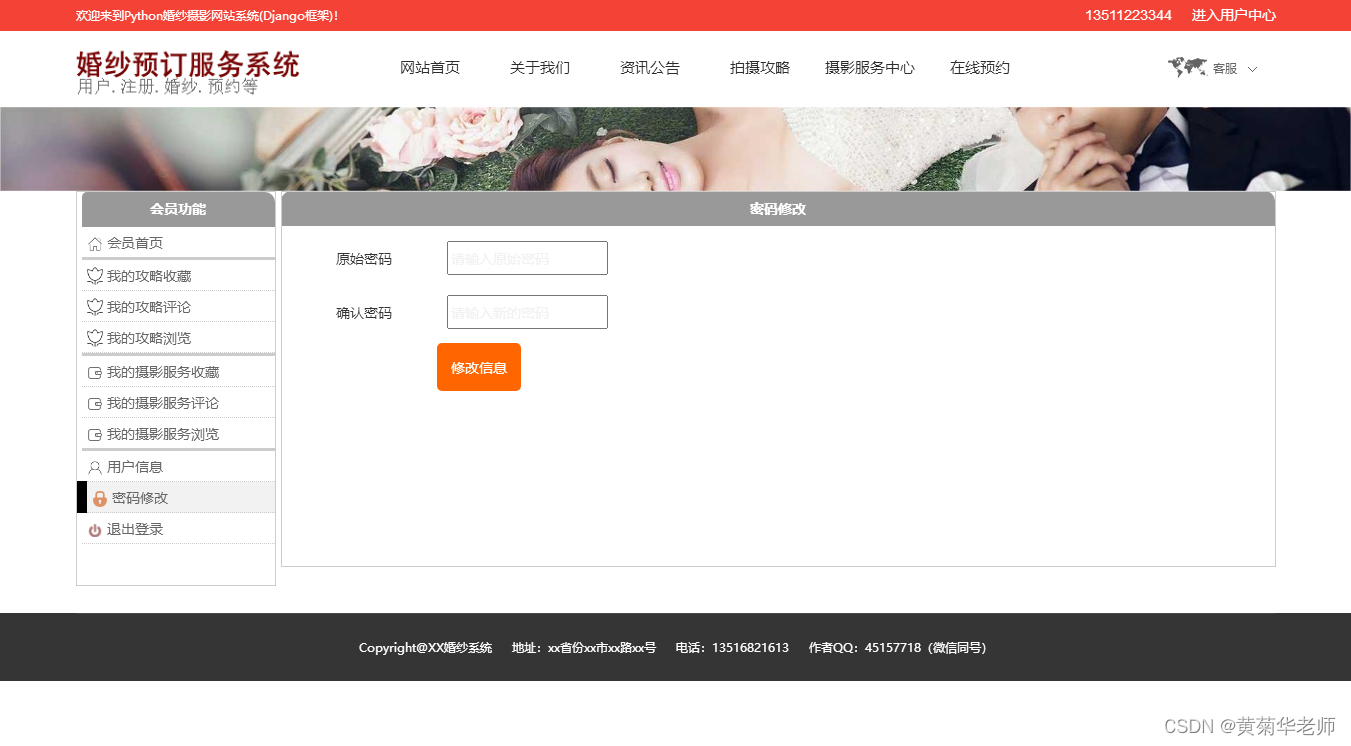Click the wallet icon next to 我的摄影服务收藏
1351x746 pixels.
pos(95,373)
